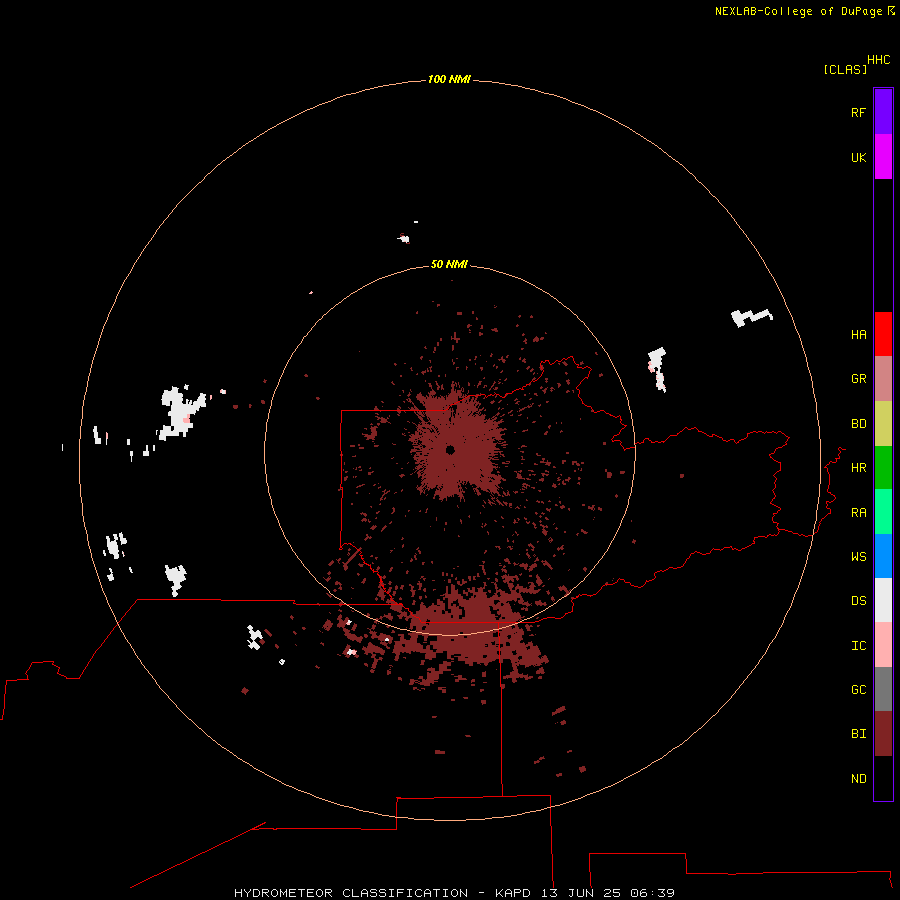Click the BI legend label
The height and width of the screenshot is (900, 900).
(x=858, y=734)
